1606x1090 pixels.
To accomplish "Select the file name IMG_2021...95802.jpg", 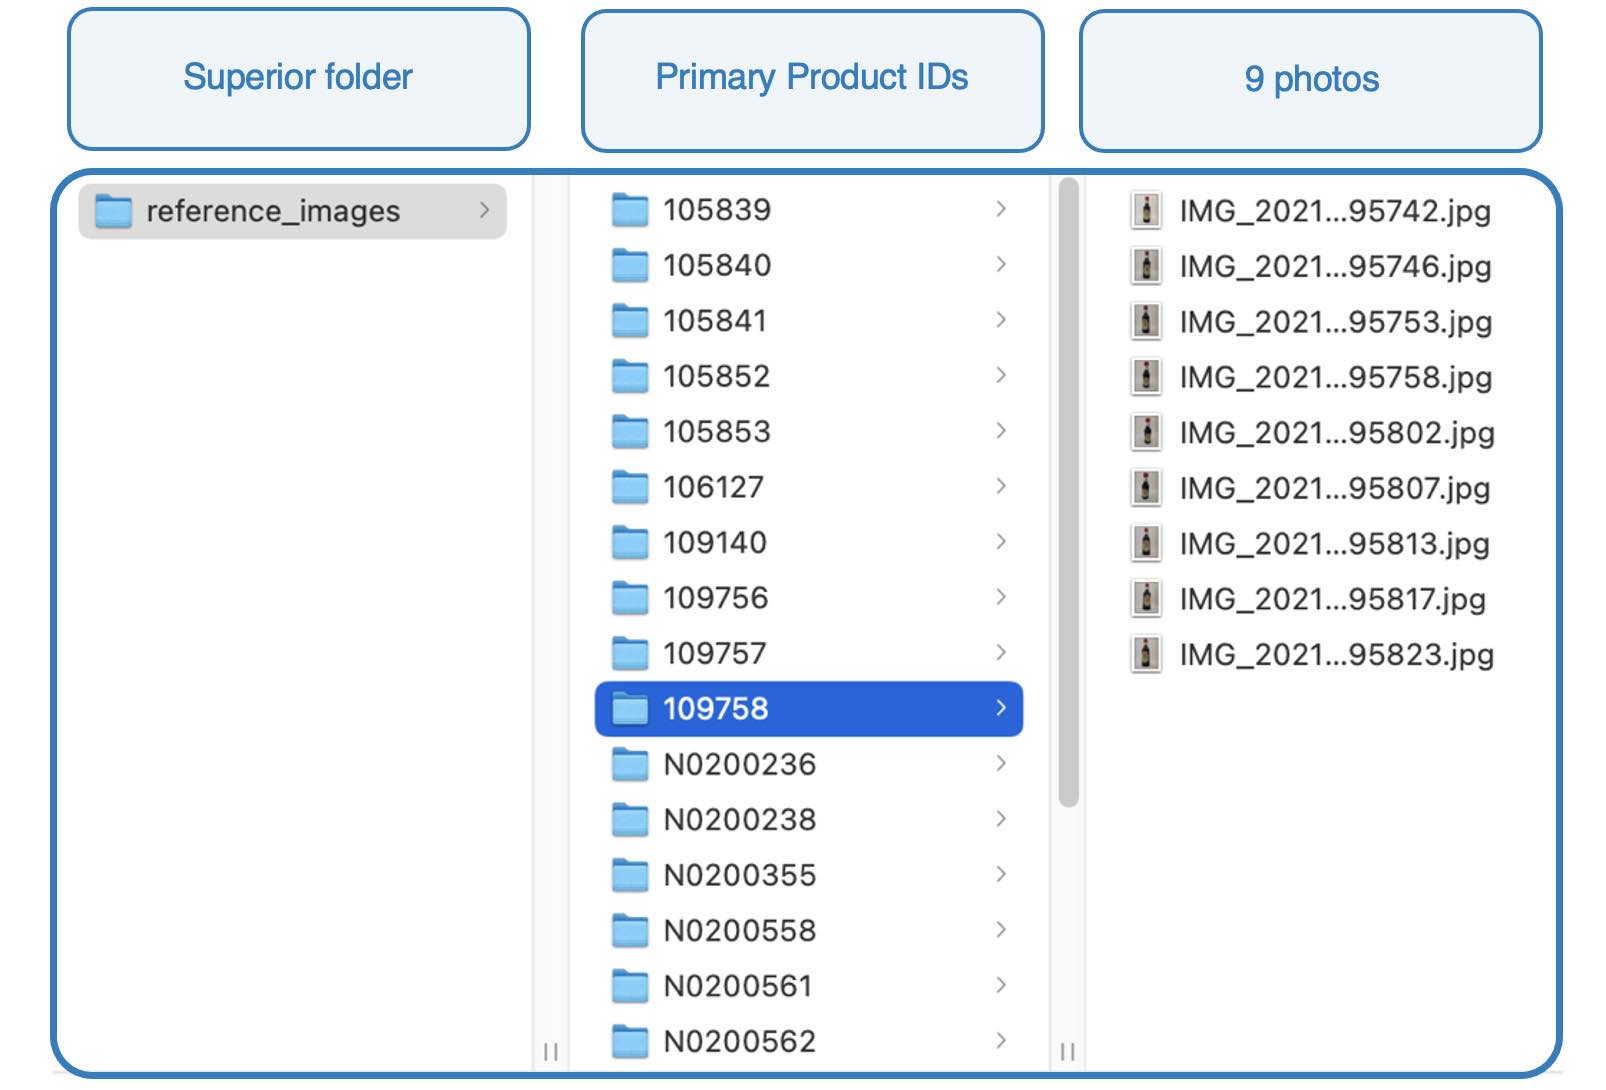I will 1337,433.
